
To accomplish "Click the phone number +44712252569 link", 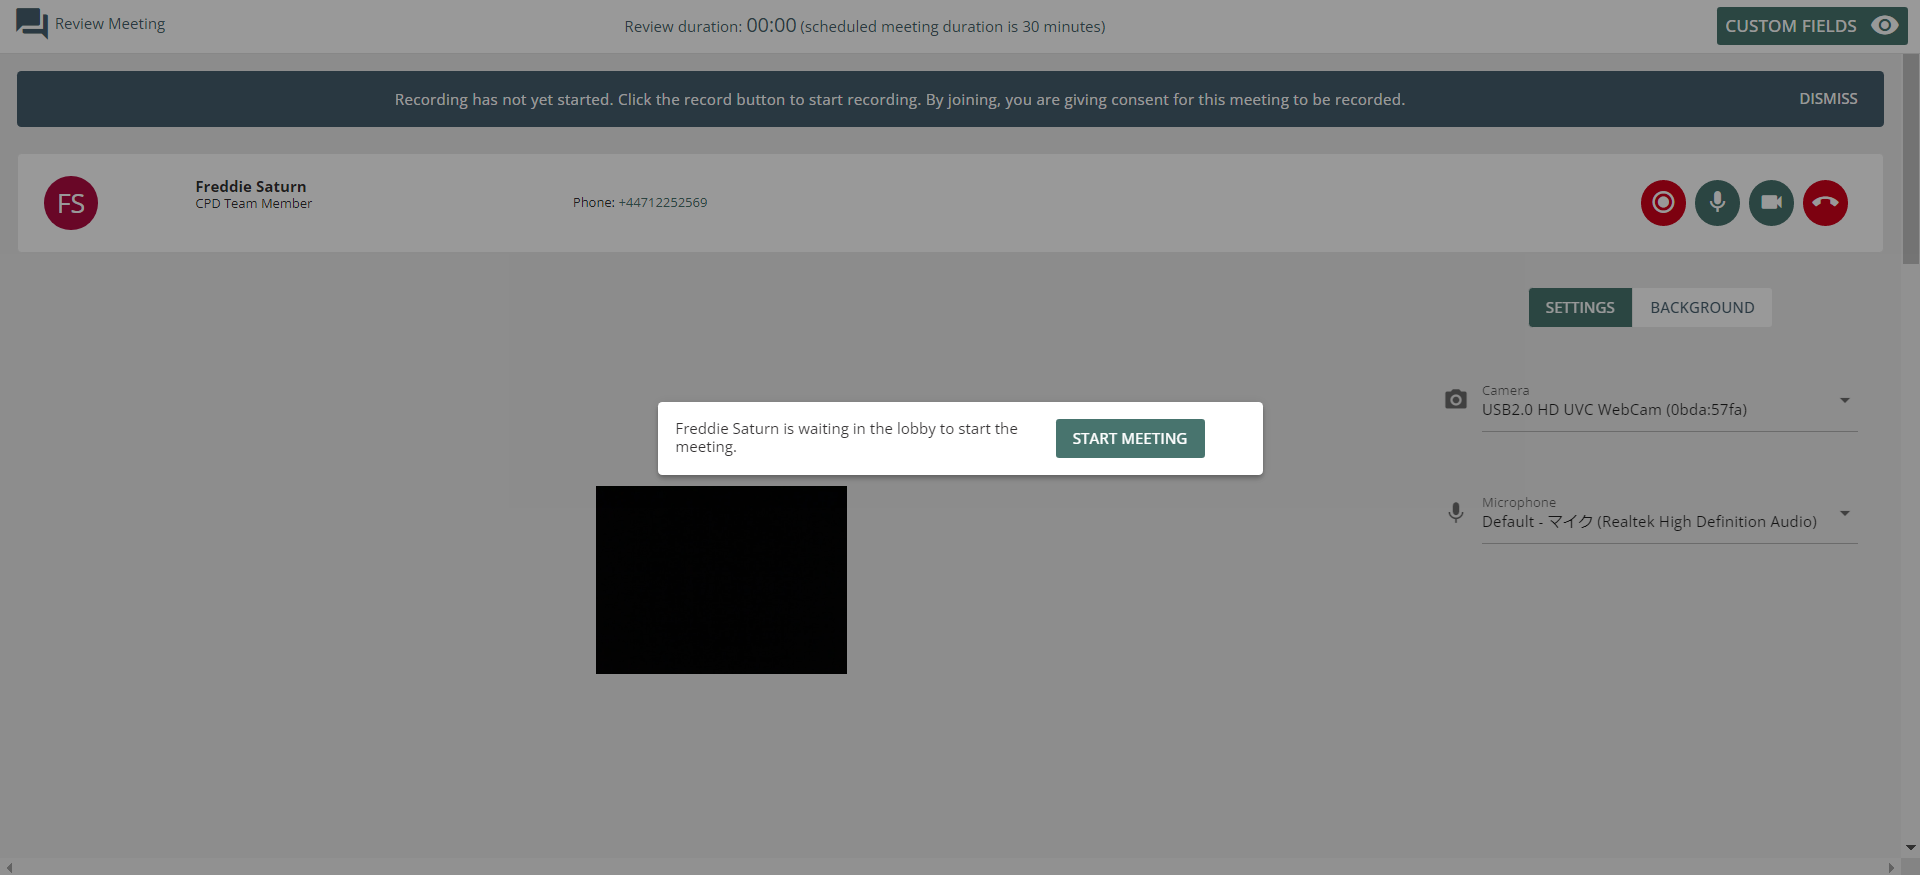I will click(x=662, y=203).
